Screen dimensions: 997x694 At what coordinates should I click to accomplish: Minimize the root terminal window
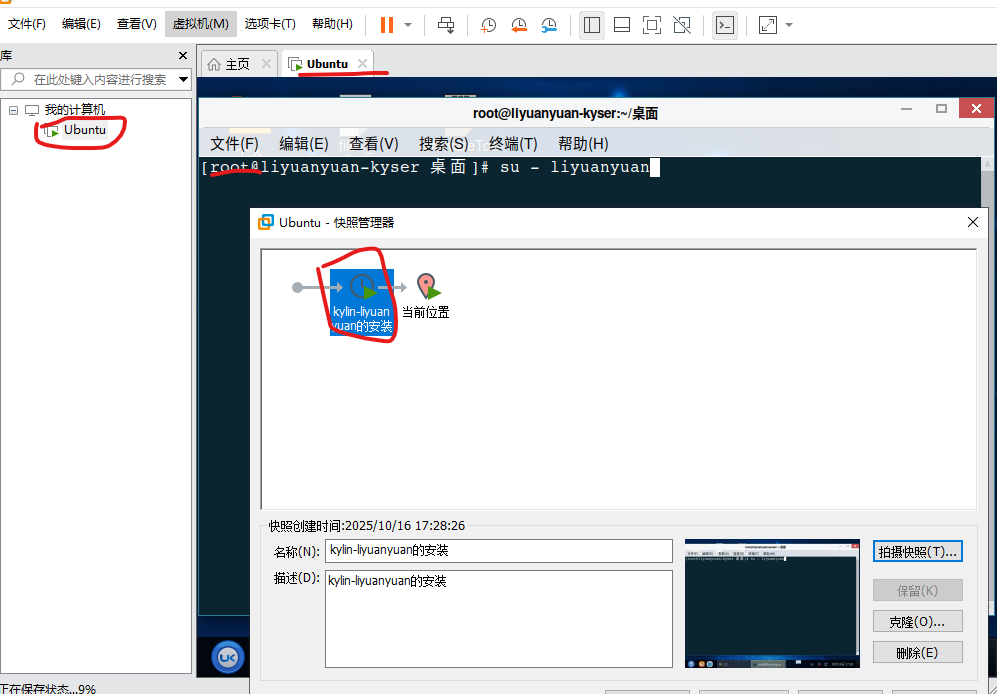coord(907,109)
